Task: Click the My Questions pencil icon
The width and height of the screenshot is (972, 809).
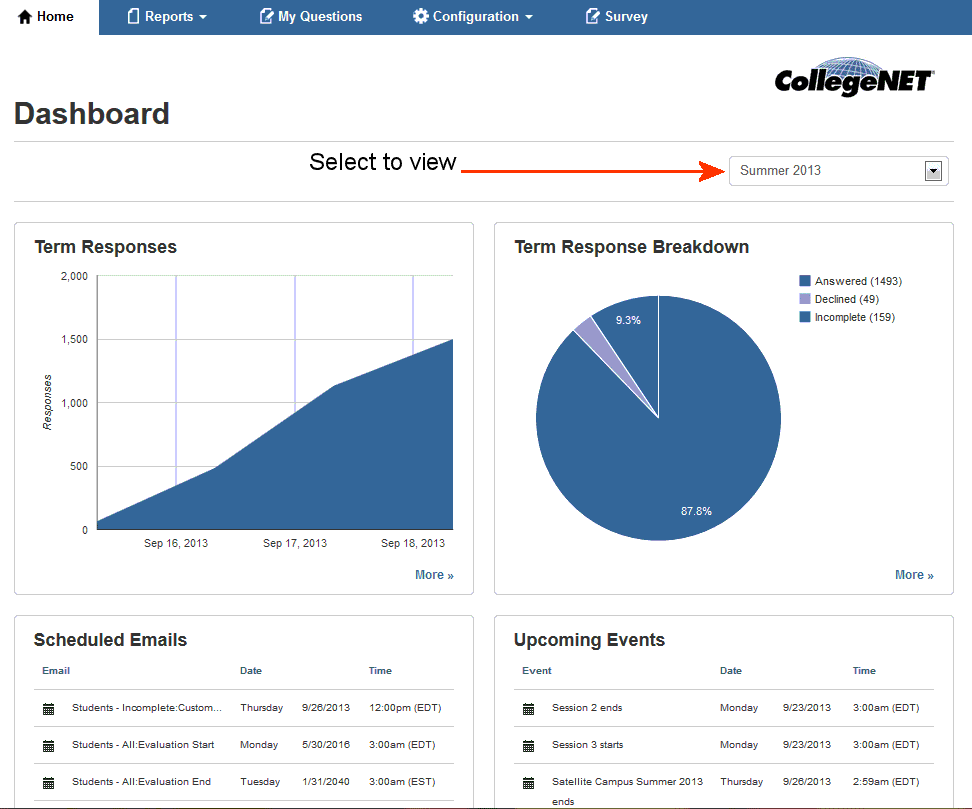Action: [x=266, y=16]
